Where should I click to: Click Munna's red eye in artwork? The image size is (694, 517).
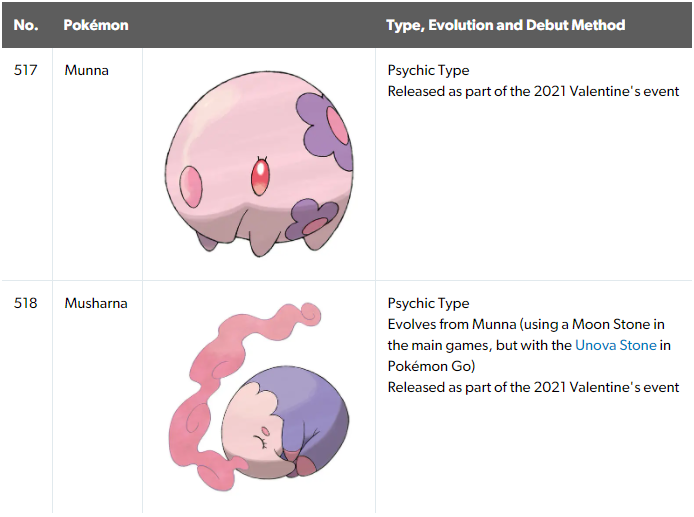pyautogui.click(x=260, y=177)
